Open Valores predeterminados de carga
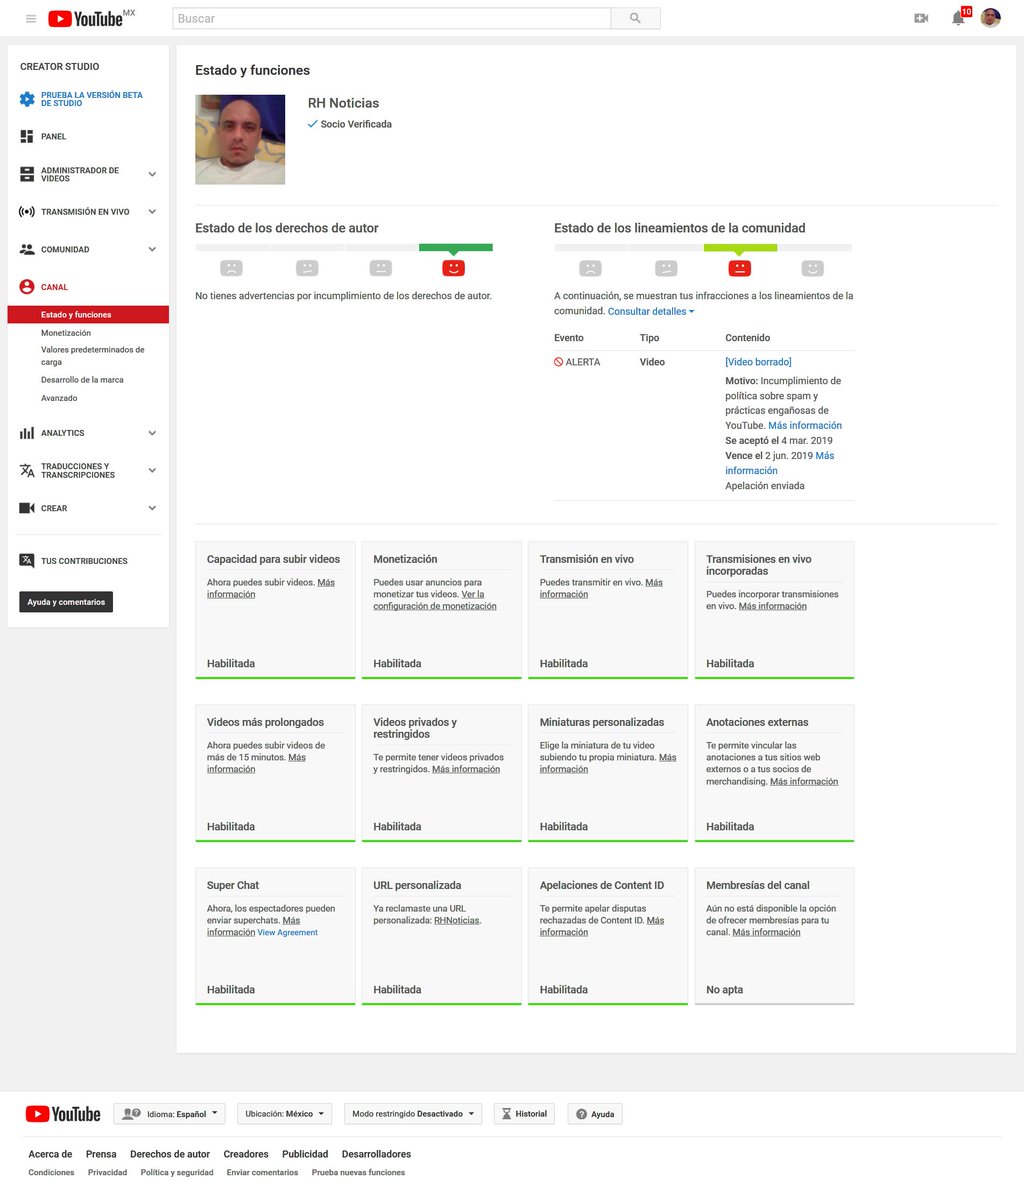 (x=93, y=356)
